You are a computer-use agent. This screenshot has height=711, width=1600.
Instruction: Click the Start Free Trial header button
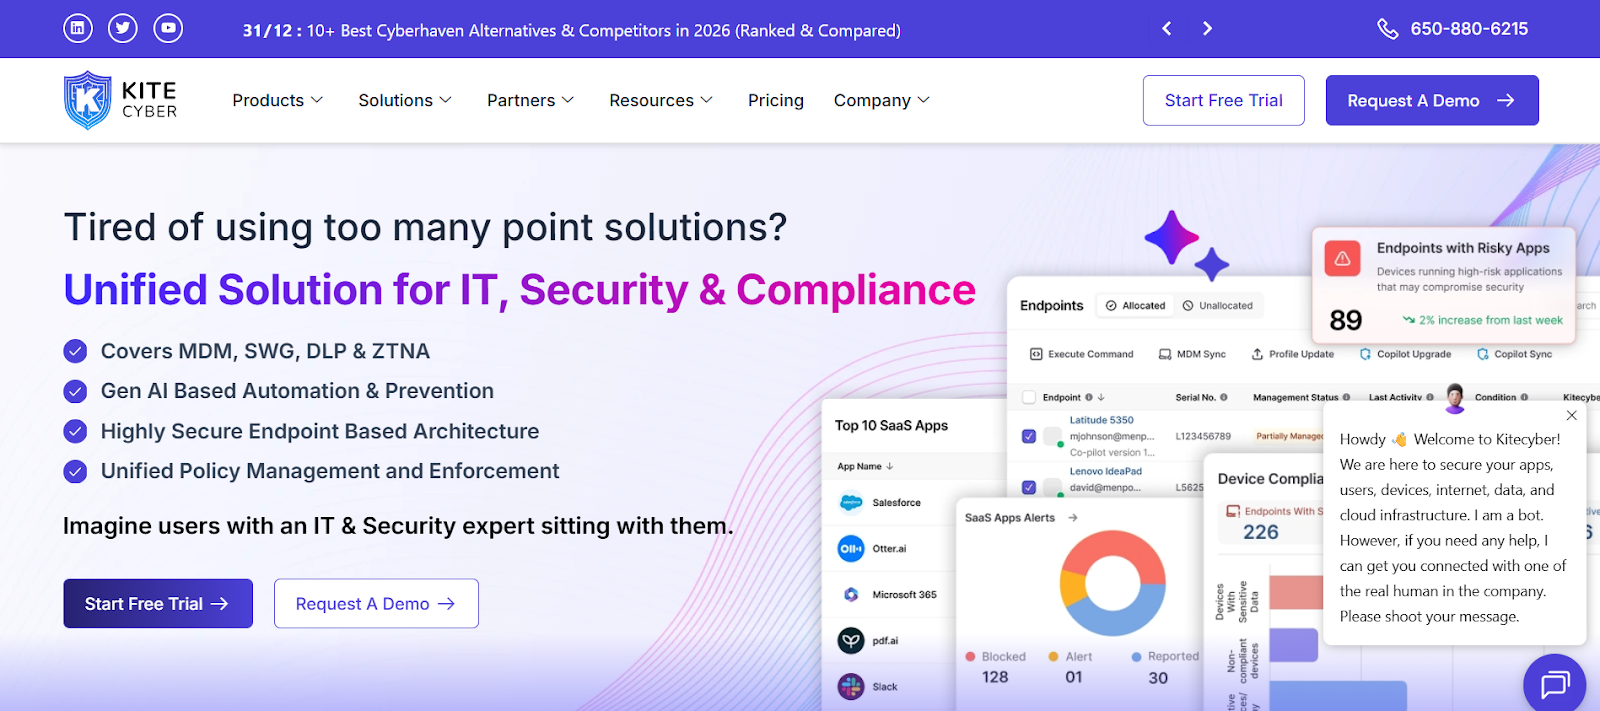click(x=1224, y=100)
